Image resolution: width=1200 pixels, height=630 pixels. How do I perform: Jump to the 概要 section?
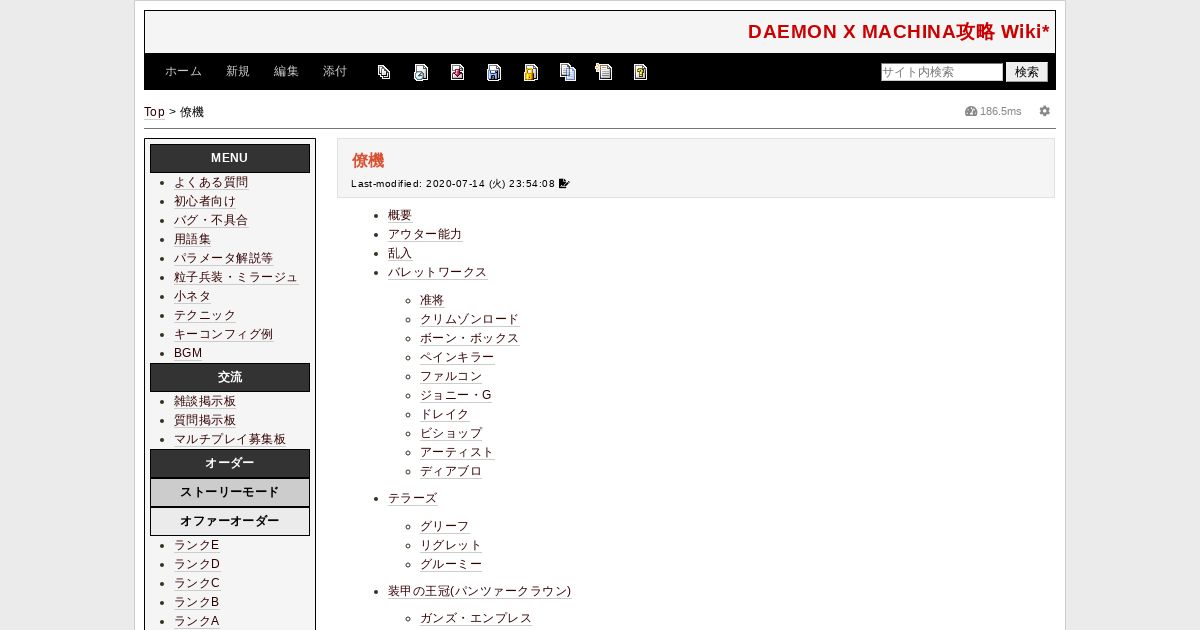400,216
